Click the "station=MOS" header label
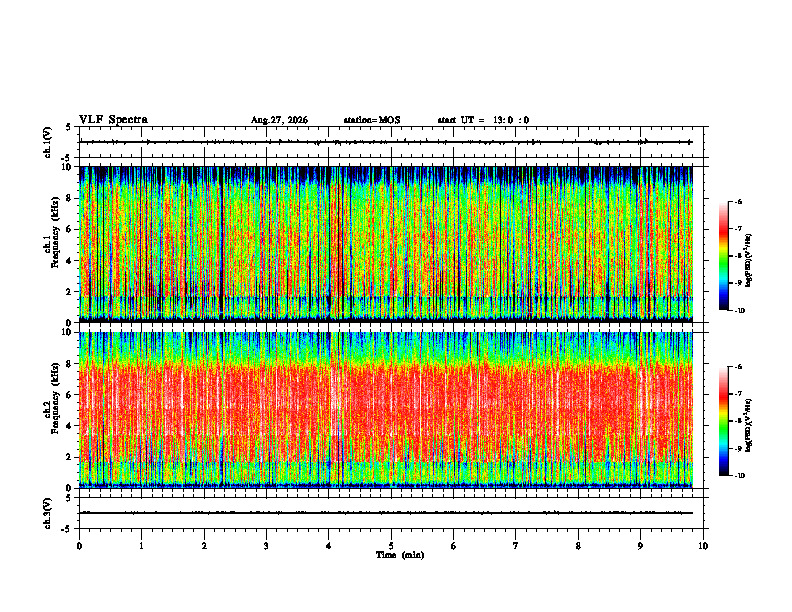The width and height of the screenshot is (792, 612). pyautogui.click(x=372, y=120)
